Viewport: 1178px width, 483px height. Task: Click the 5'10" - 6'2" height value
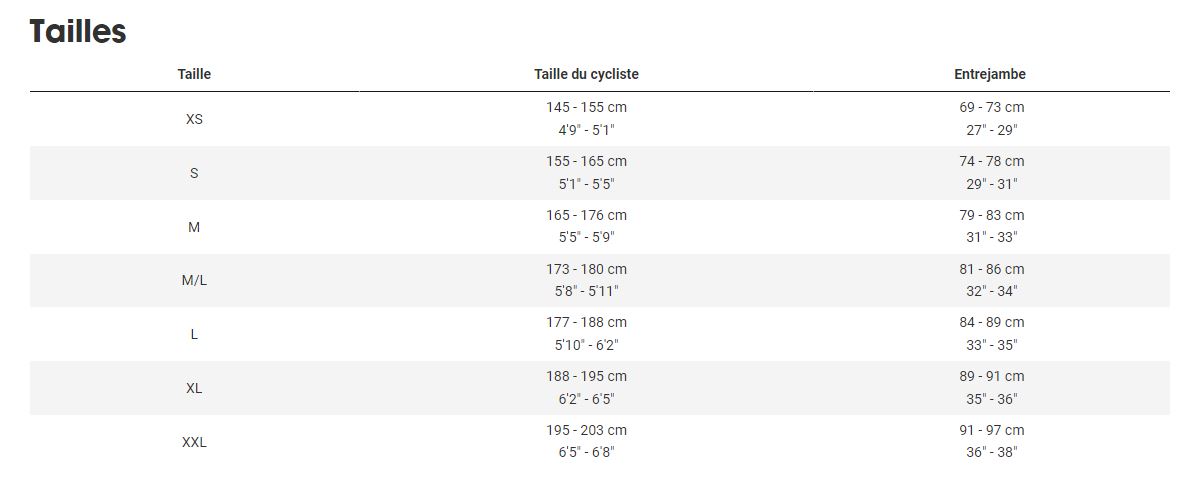(586, 345)
